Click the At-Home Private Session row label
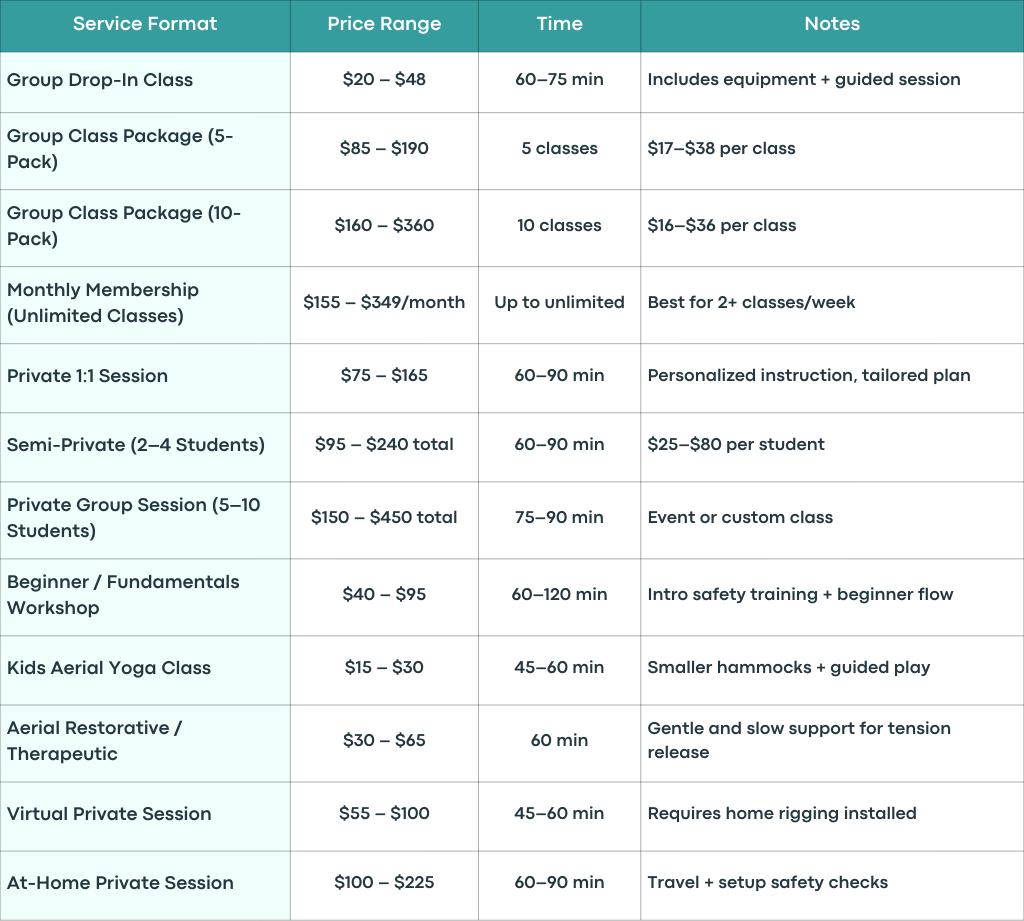Image resolution: width=1024 pixels, height=921 pixels. (x=120, y=883)
